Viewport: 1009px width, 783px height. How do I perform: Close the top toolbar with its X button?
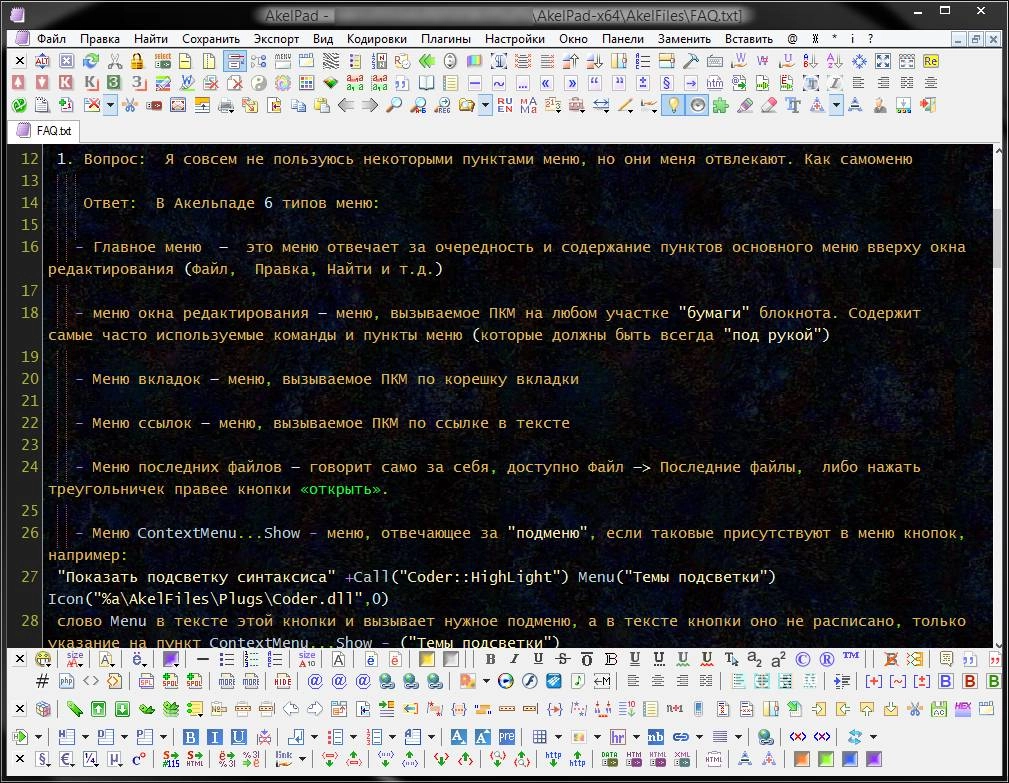(x=20, y=61)
